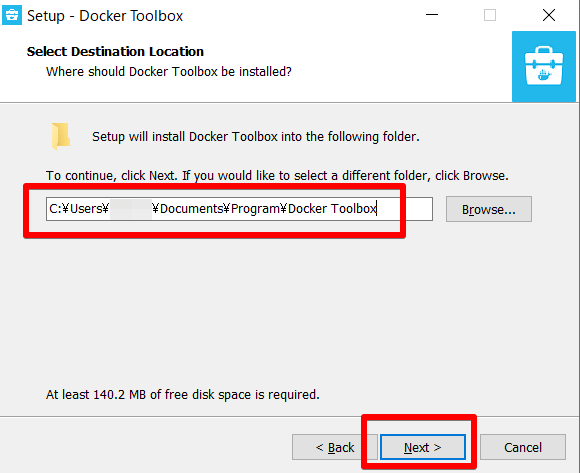Click inside the destination folder path field

[x=239, y=209]
